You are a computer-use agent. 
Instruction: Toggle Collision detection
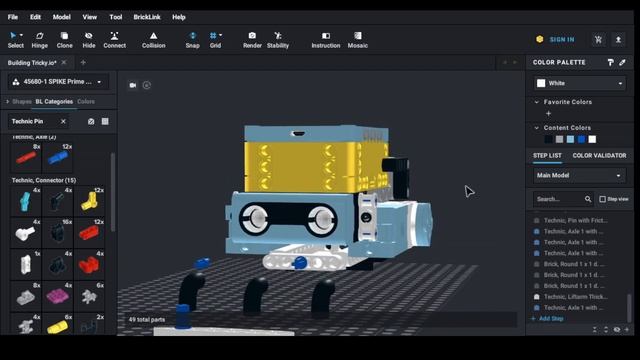click(x=153, y=40)
